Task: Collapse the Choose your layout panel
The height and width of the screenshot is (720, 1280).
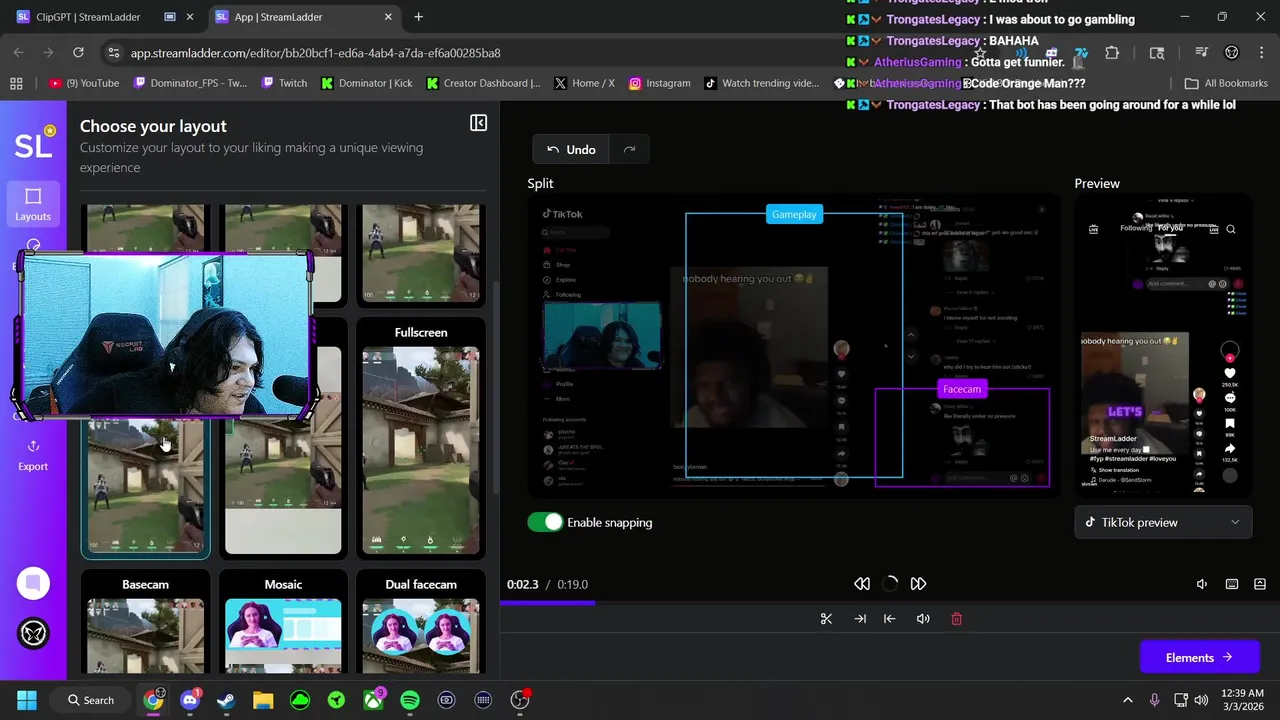Action: point(478,122)
